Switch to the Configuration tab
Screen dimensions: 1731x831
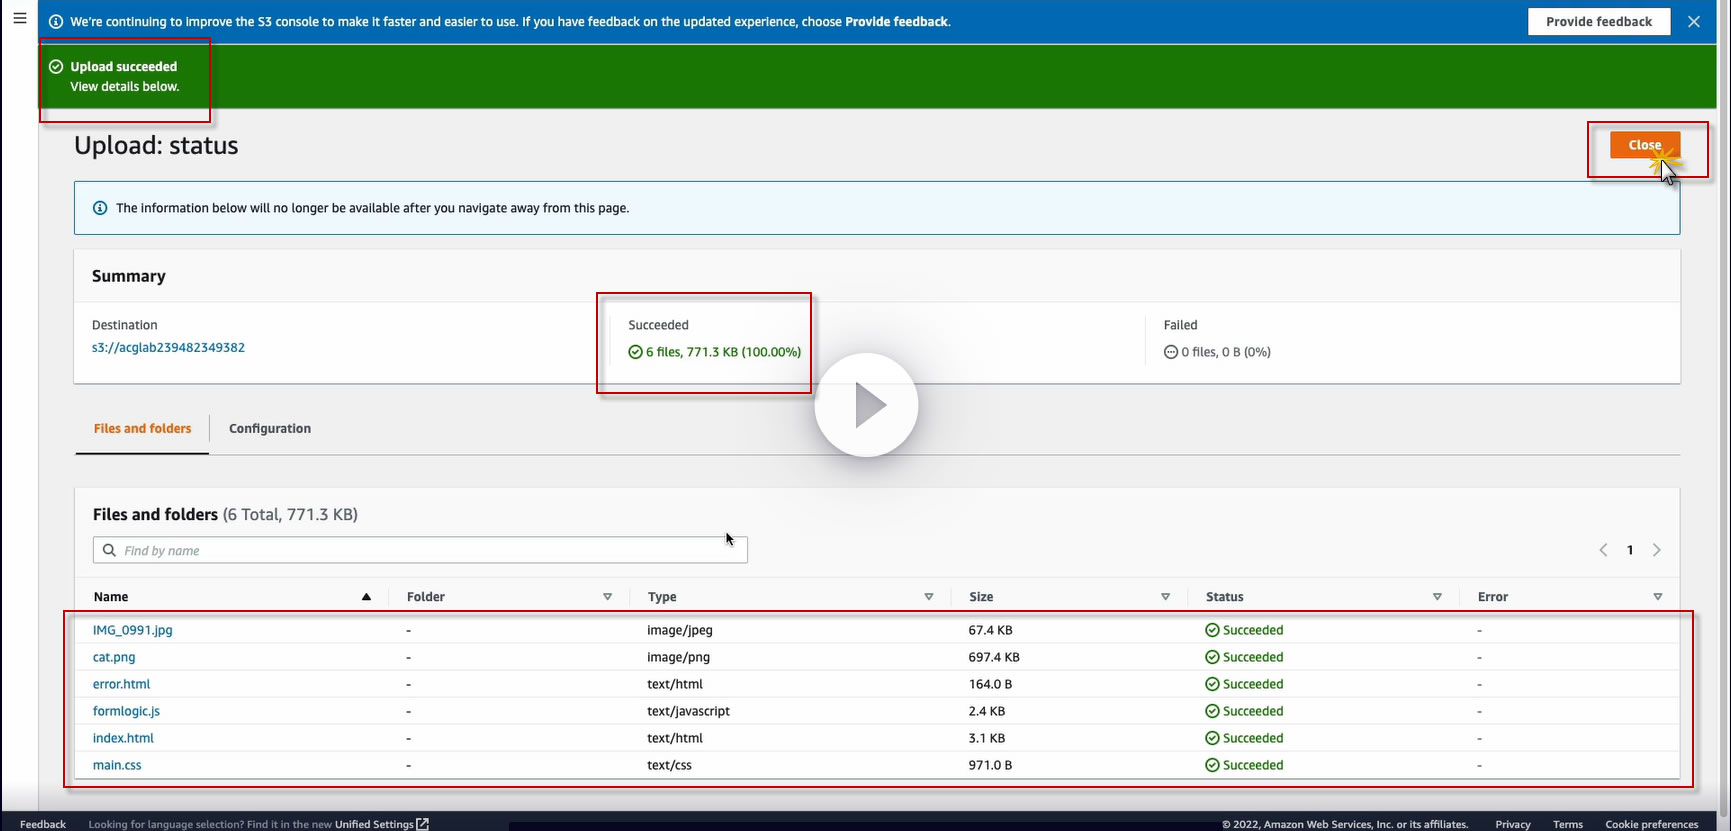click(270, 428)
